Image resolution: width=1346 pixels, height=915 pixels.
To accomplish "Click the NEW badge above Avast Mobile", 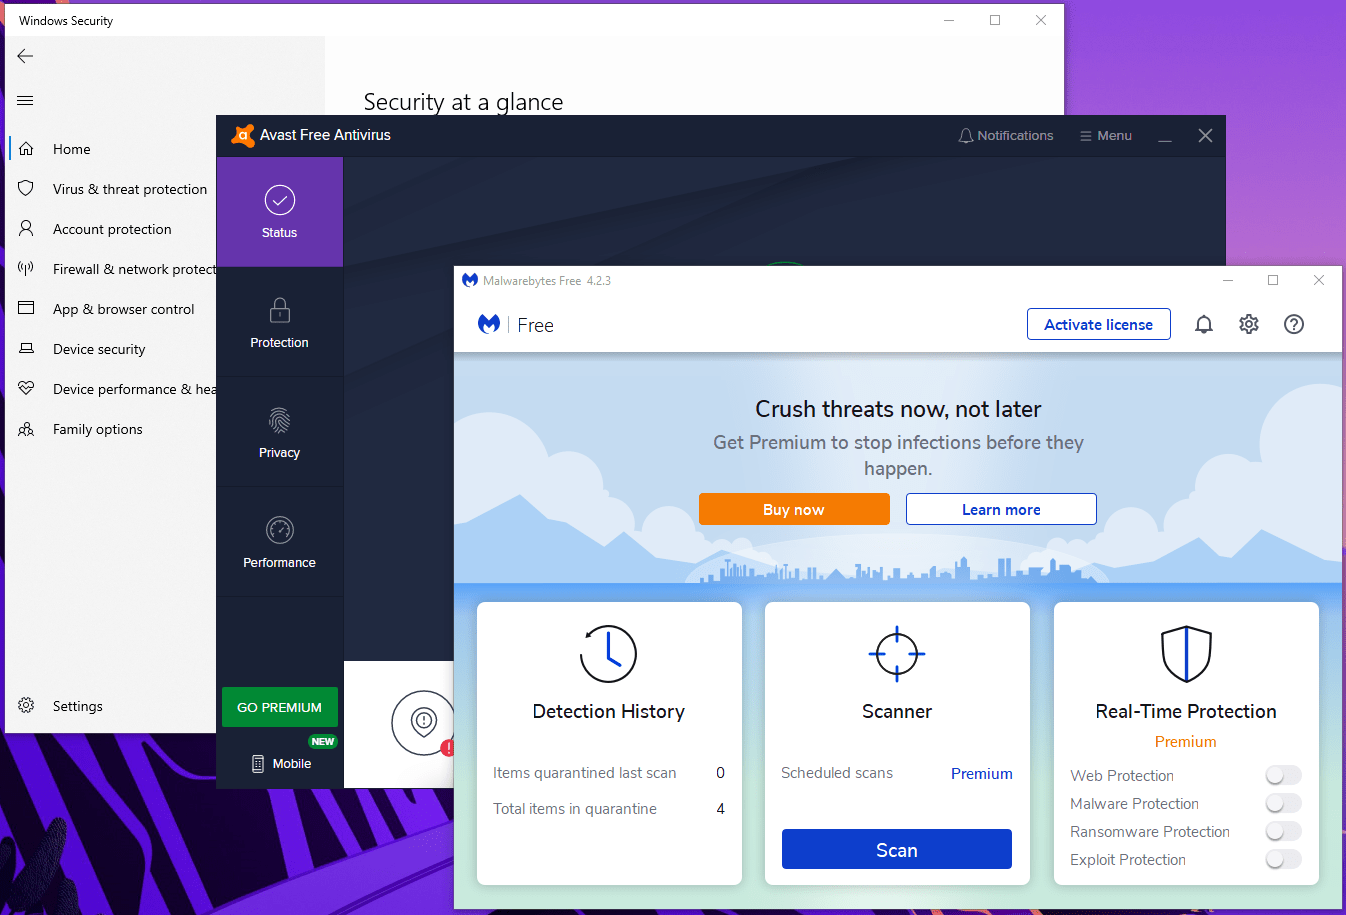I will click(323, 742).
